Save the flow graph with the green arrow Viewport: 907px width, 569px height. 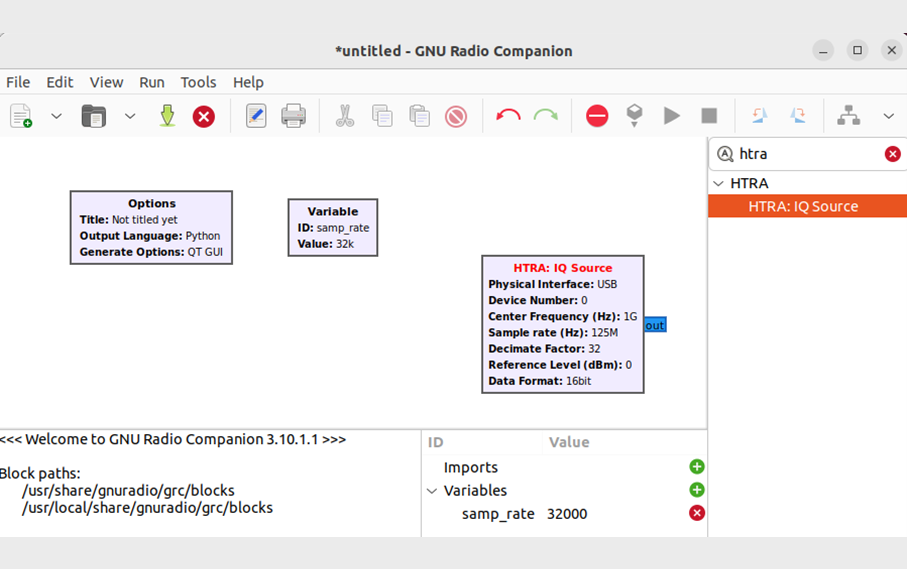pyautogui.click(x=167, y=116)
